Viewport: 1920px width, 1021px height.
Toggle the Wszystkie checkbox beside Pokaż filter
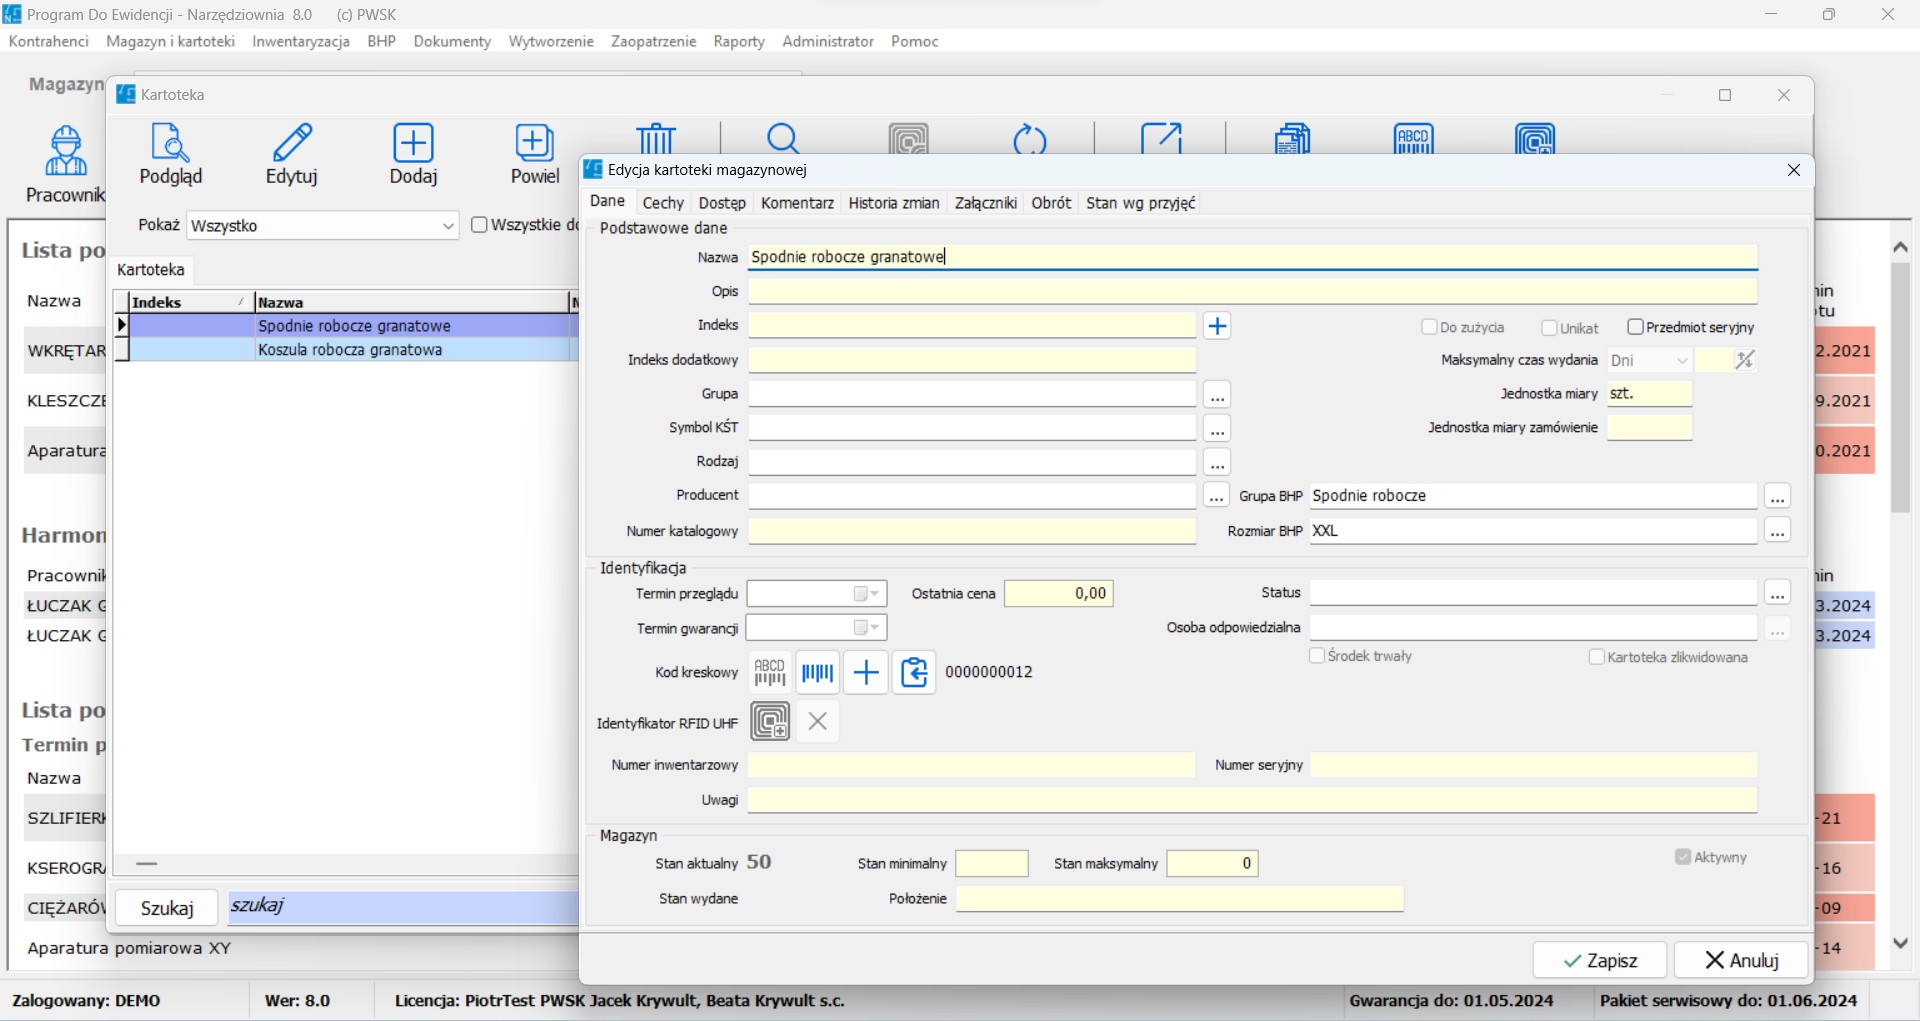[x=479, y=225]
